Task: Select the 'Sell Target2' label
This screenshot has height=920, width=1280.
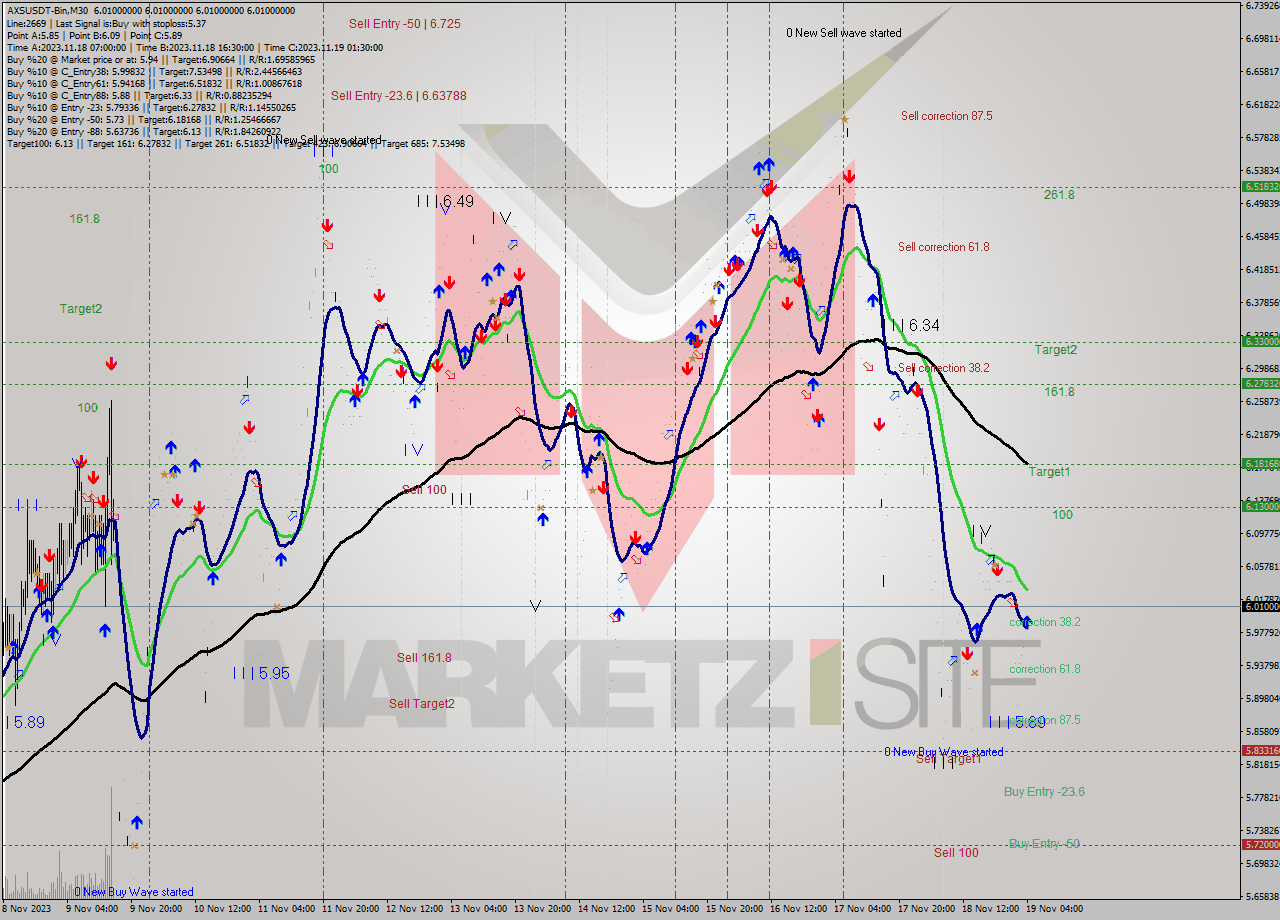Action: (x=422, y=704)
